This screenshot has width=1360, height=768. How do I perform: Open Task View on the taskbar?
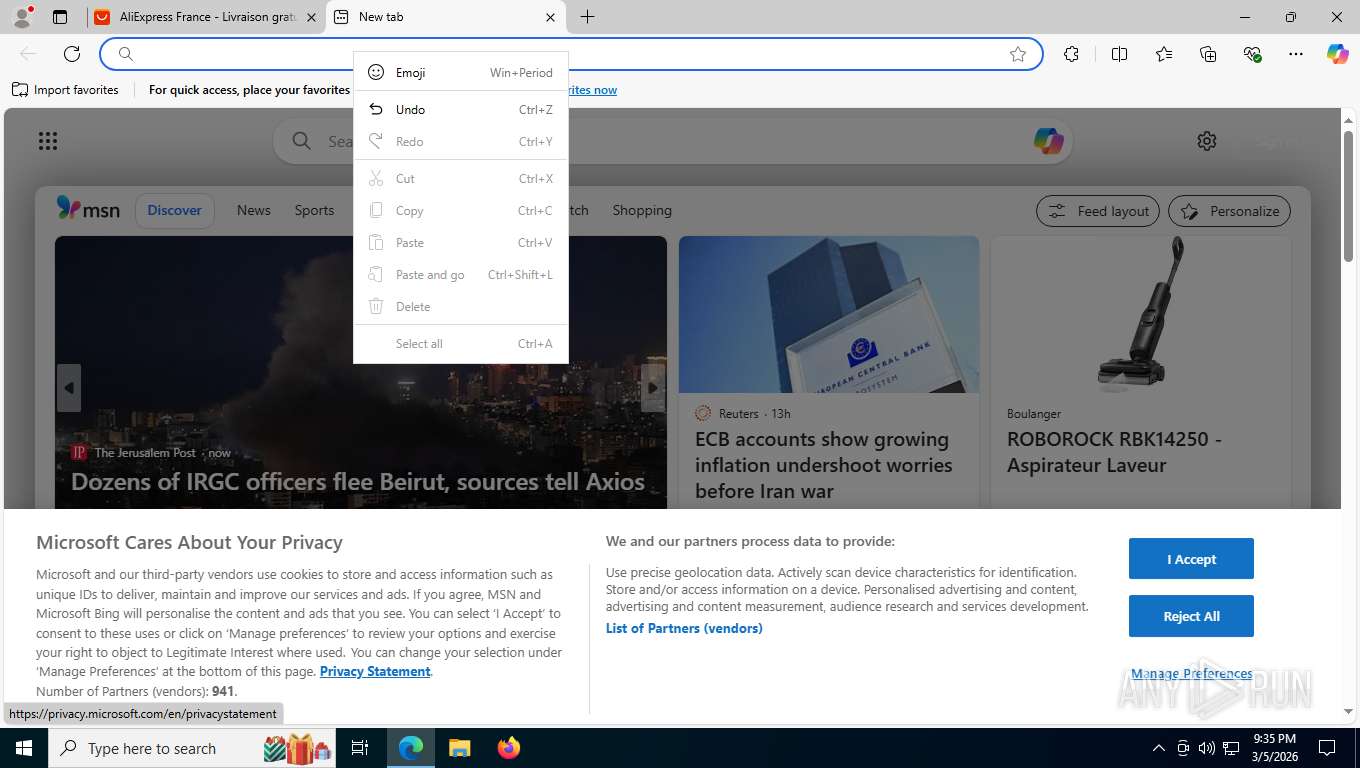point(361,748)
